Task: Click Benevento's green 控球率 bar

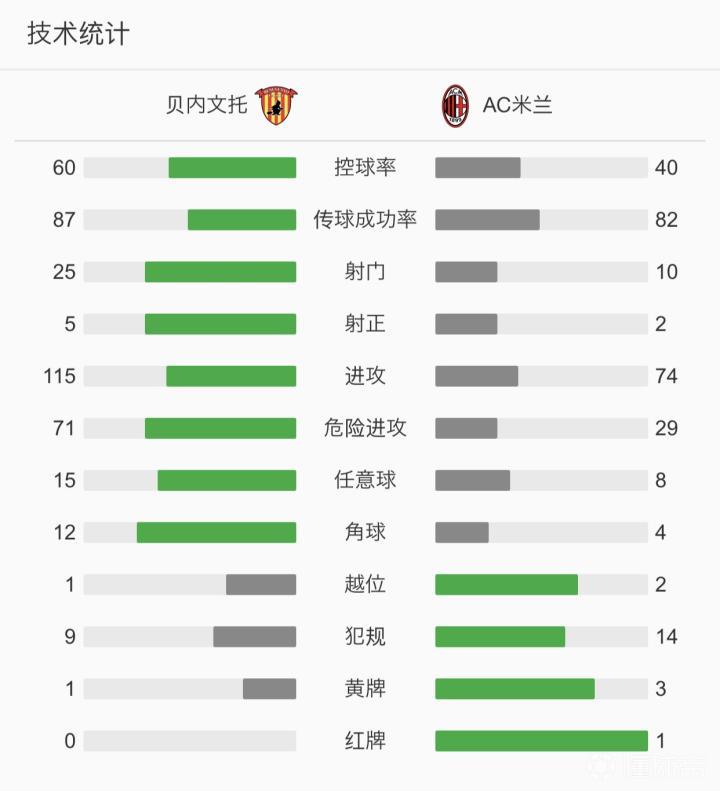Action: point(232,167)
